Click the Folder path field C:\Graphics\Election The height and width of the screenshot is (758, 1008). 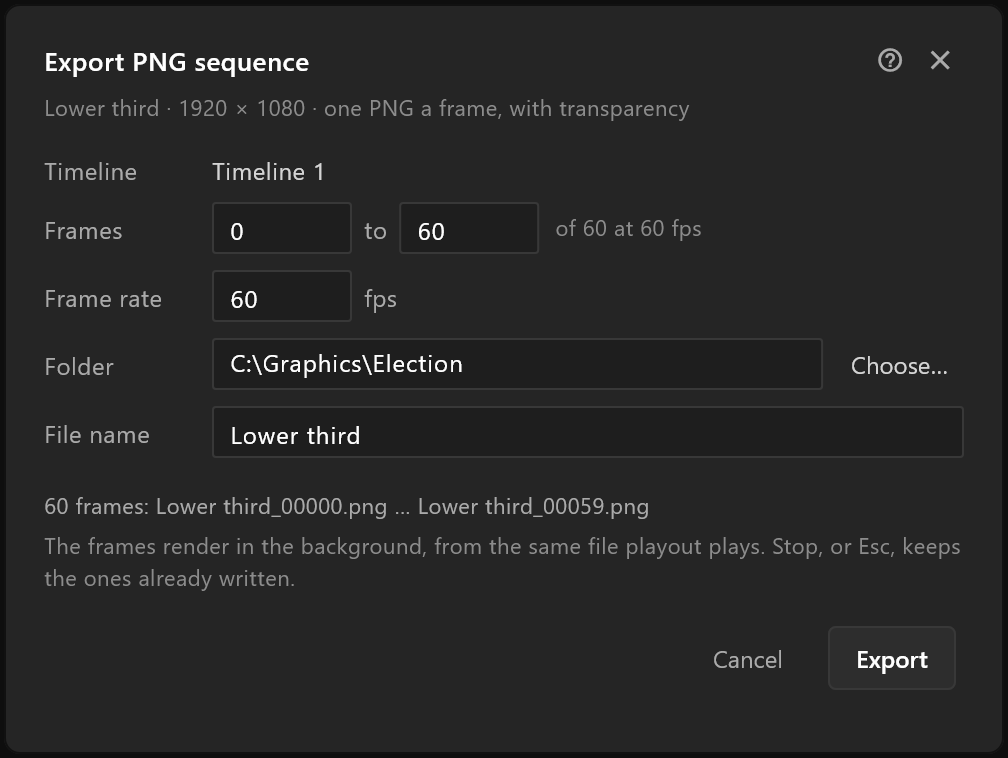click(x=517, y=364)
